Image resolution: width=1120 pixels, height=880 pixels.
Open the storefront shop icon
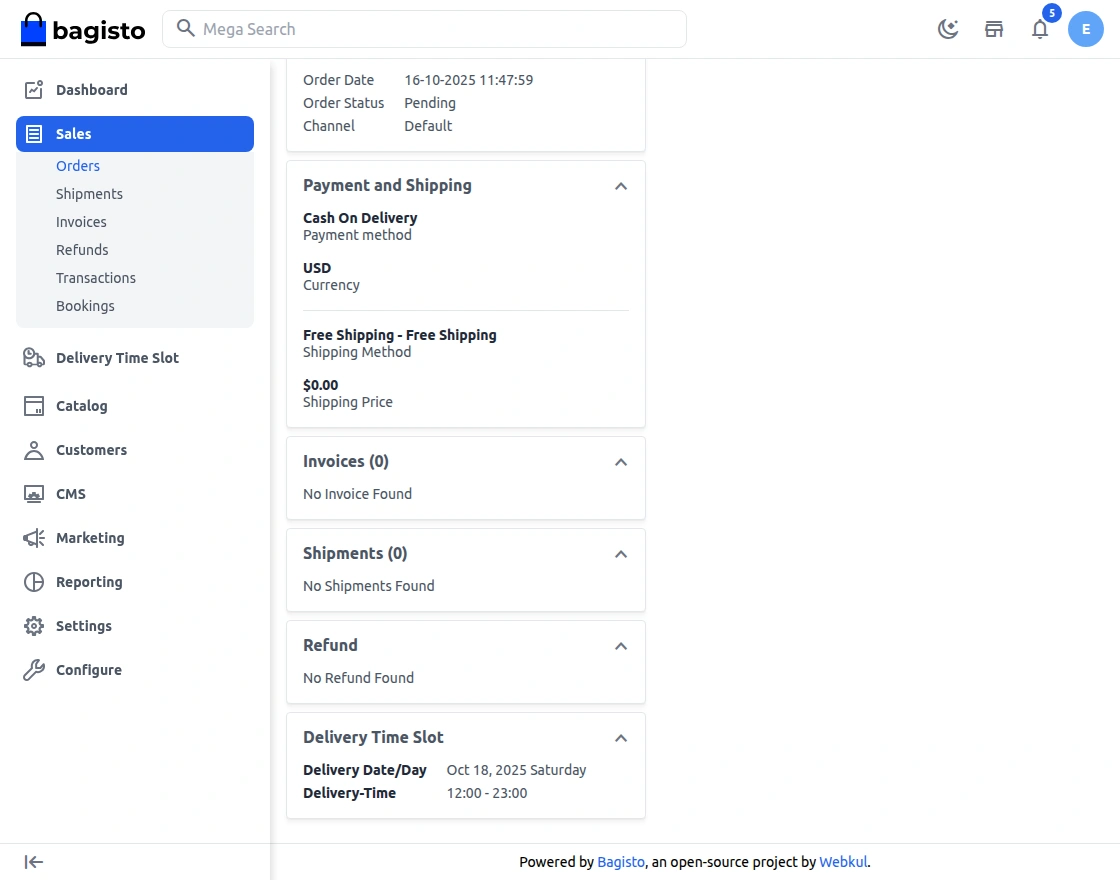[x=994, y=29]
